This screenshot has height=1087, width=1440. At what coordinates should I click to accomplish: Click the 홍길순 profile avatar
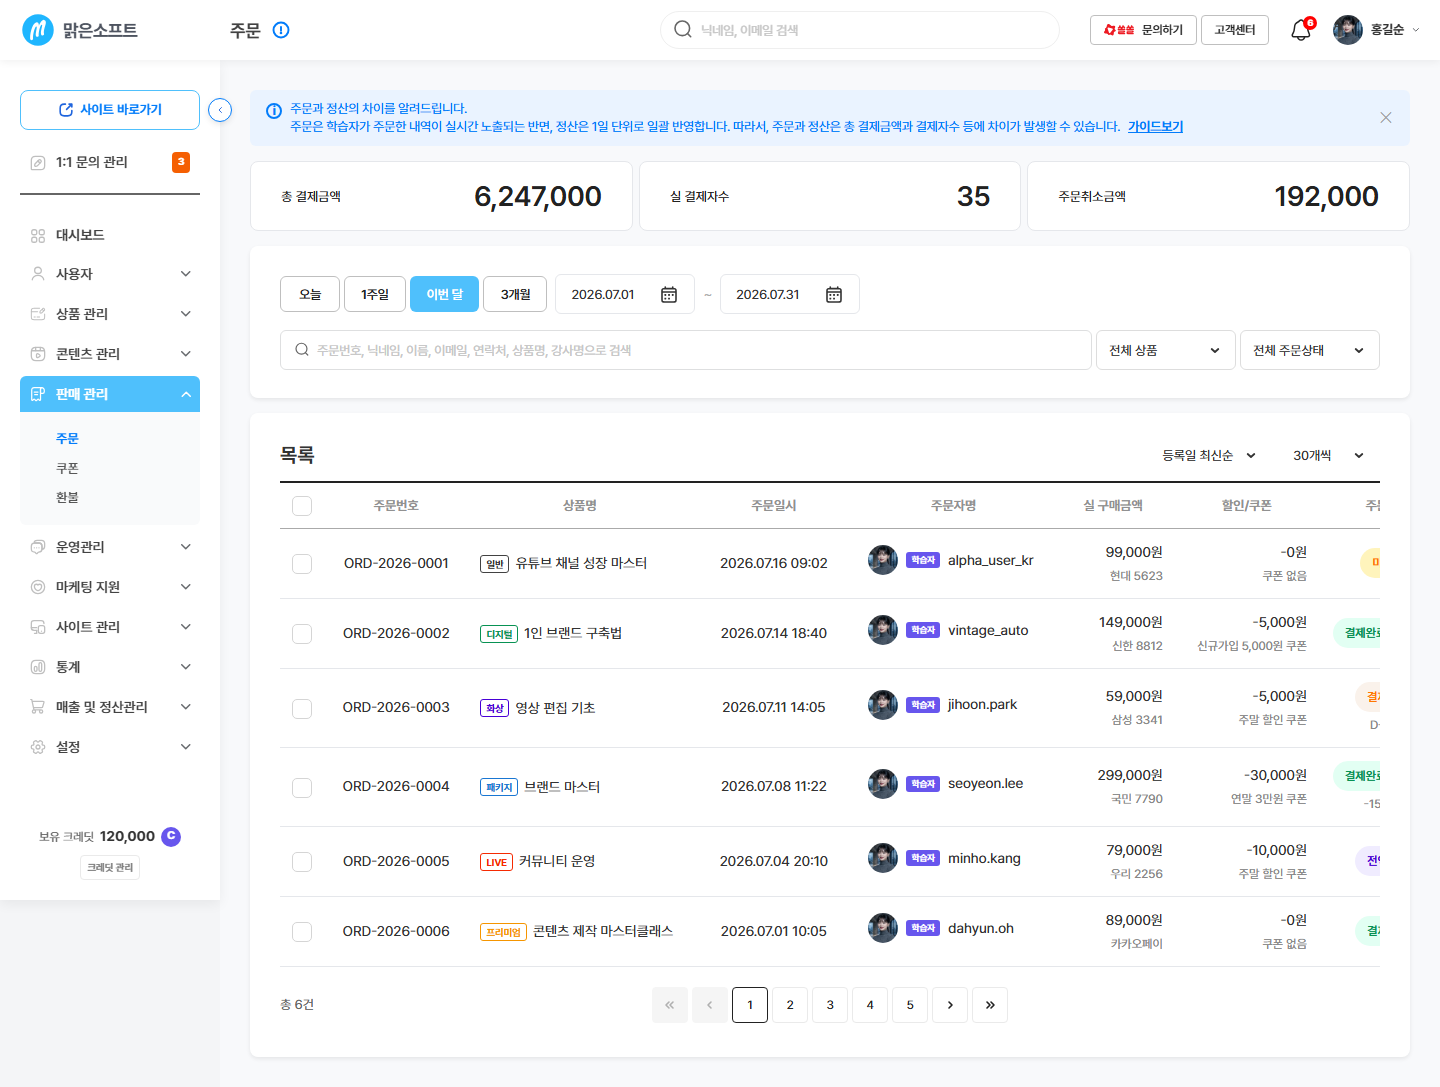click(1348, 30)
